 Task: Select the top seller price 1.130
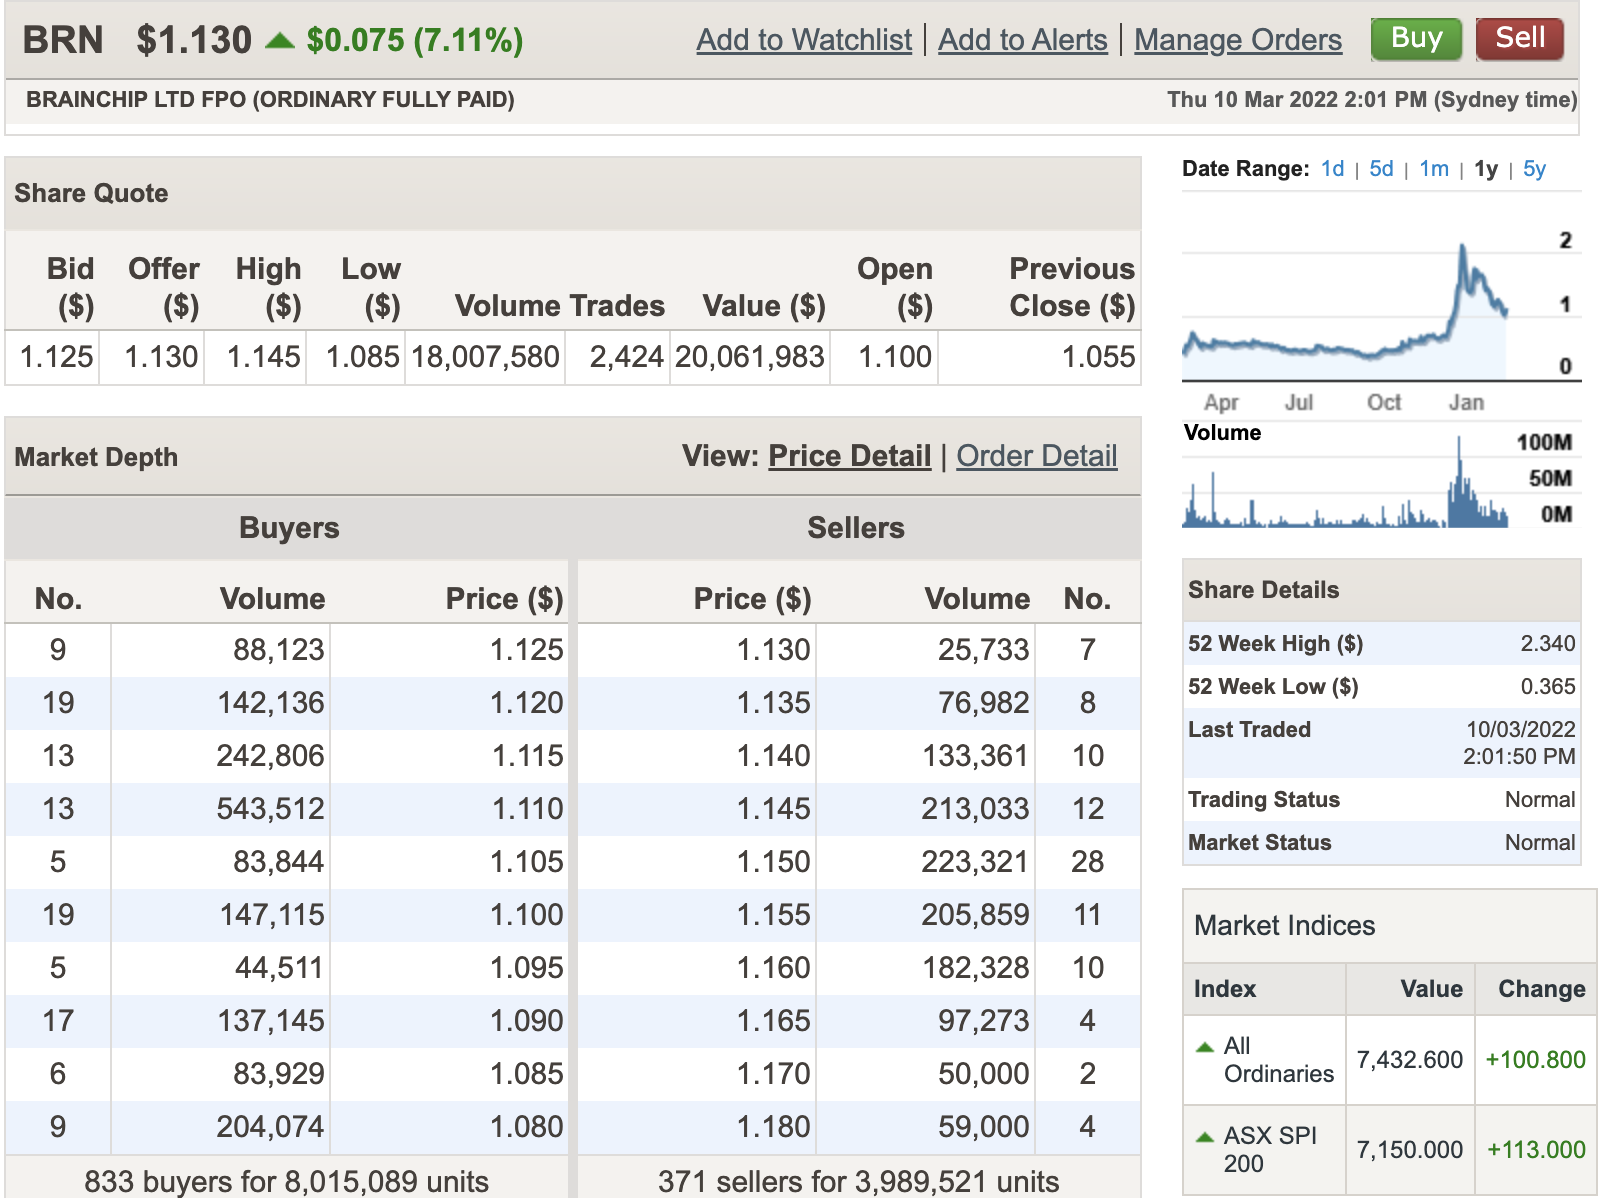click(773, 650)
